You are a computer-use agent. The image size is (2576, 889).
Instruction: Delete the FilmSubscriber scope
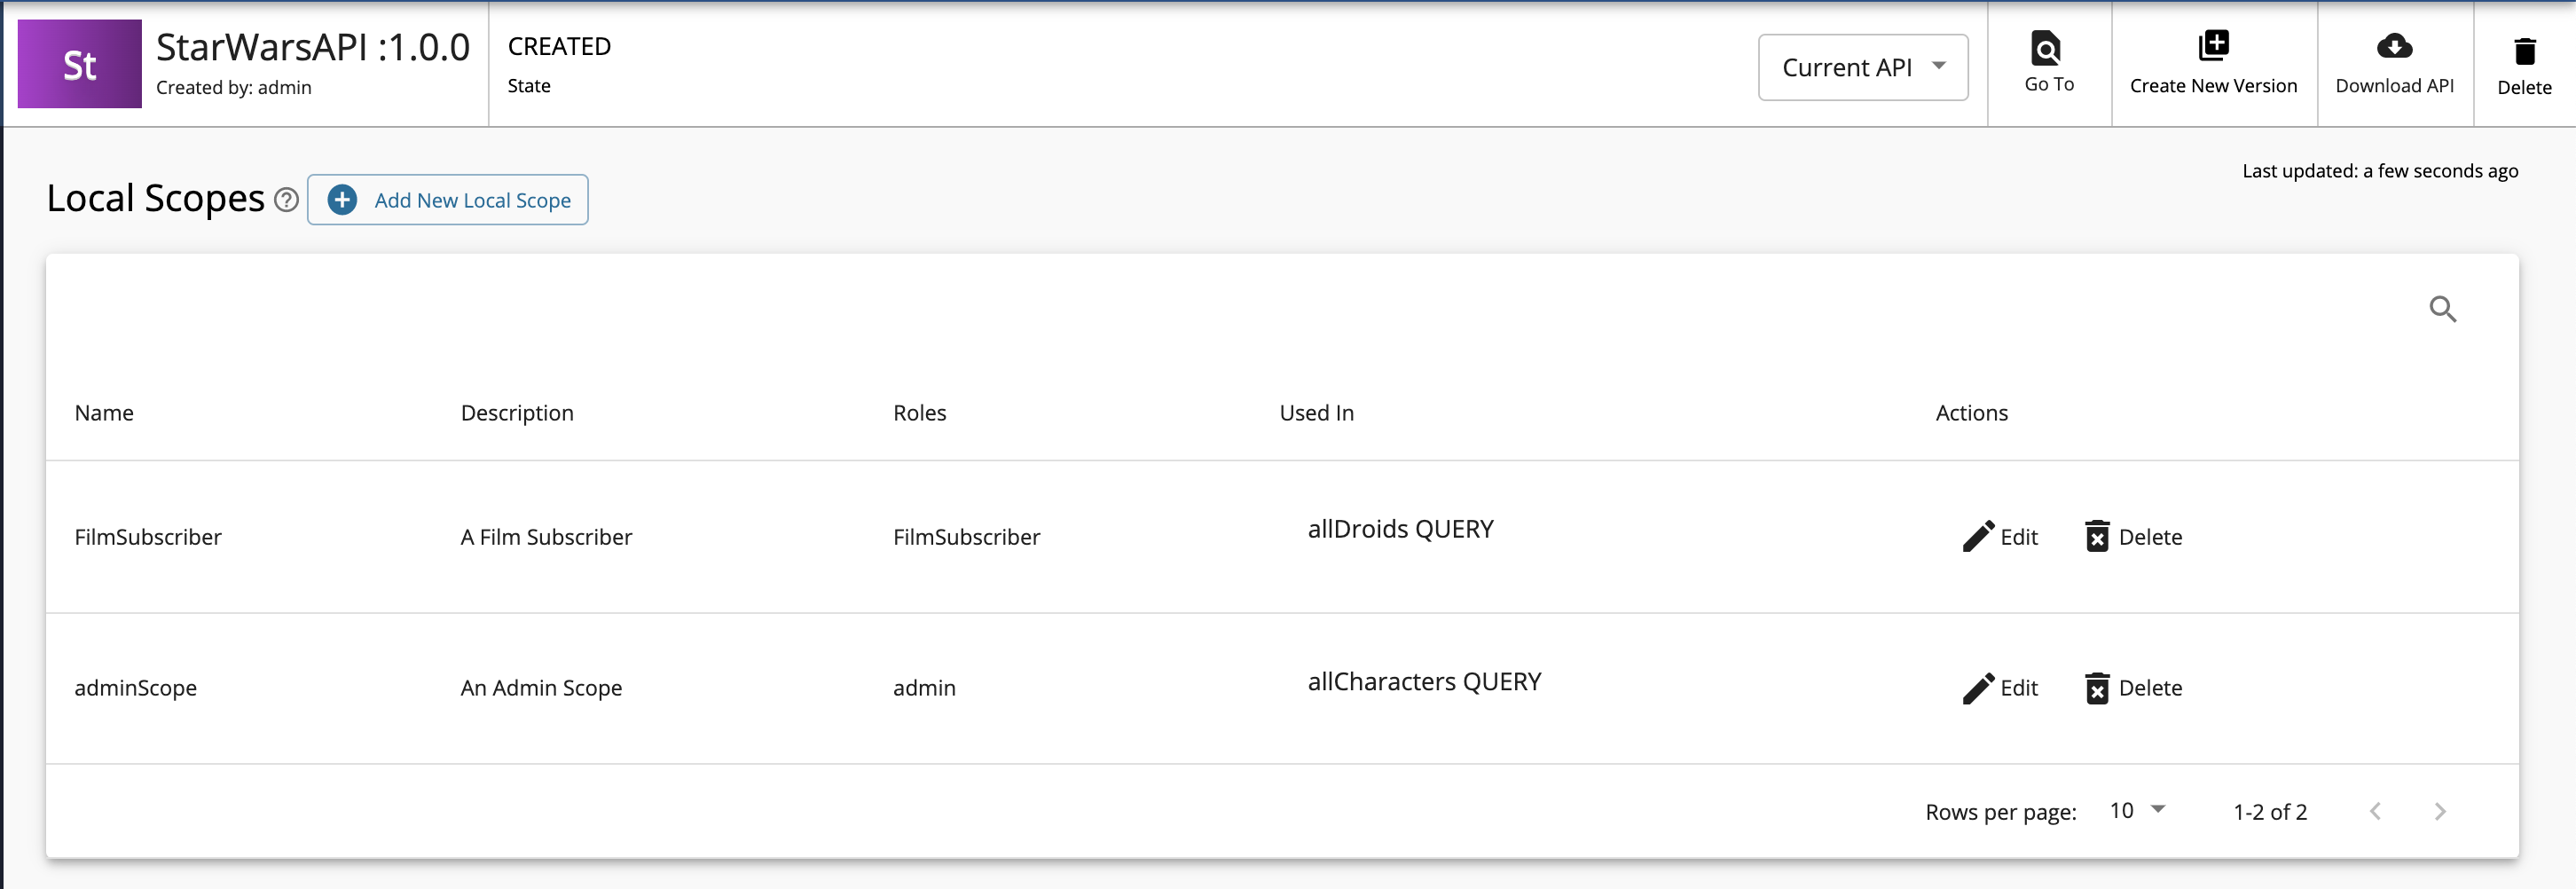point(2133,537)
